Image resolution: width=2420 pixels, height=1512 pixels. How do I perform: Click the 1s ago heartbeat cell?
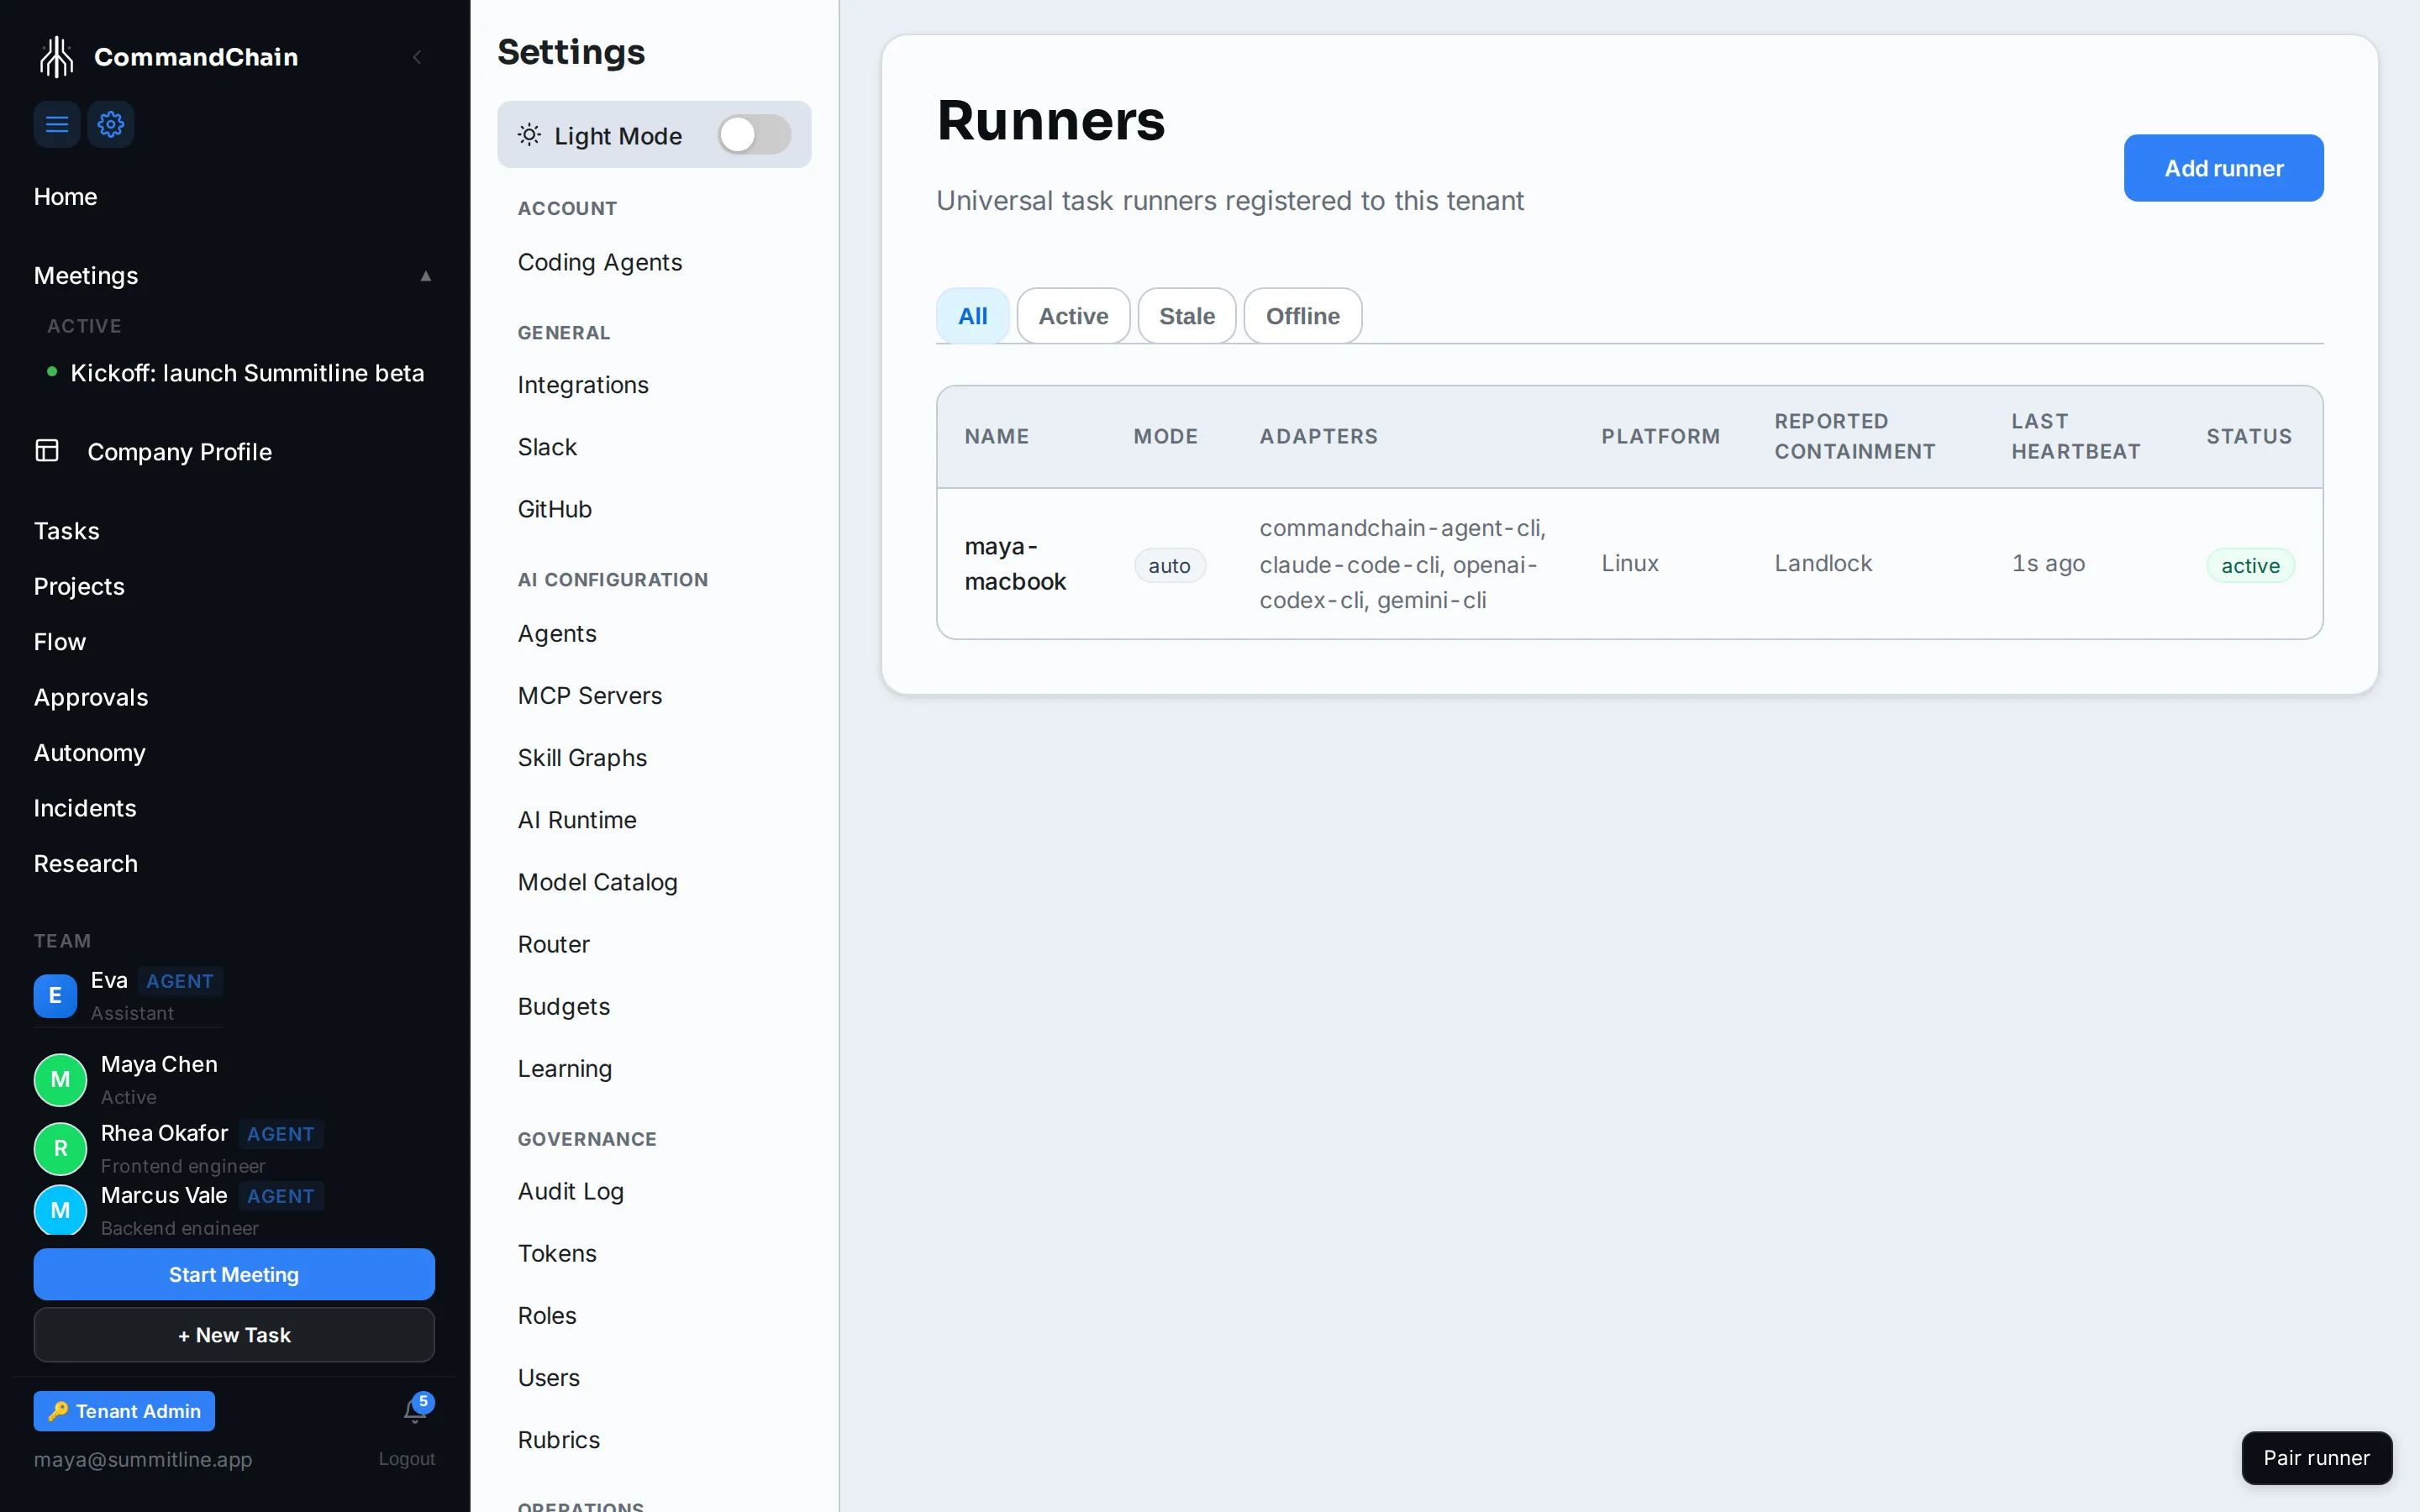[x=2048, y=564]
